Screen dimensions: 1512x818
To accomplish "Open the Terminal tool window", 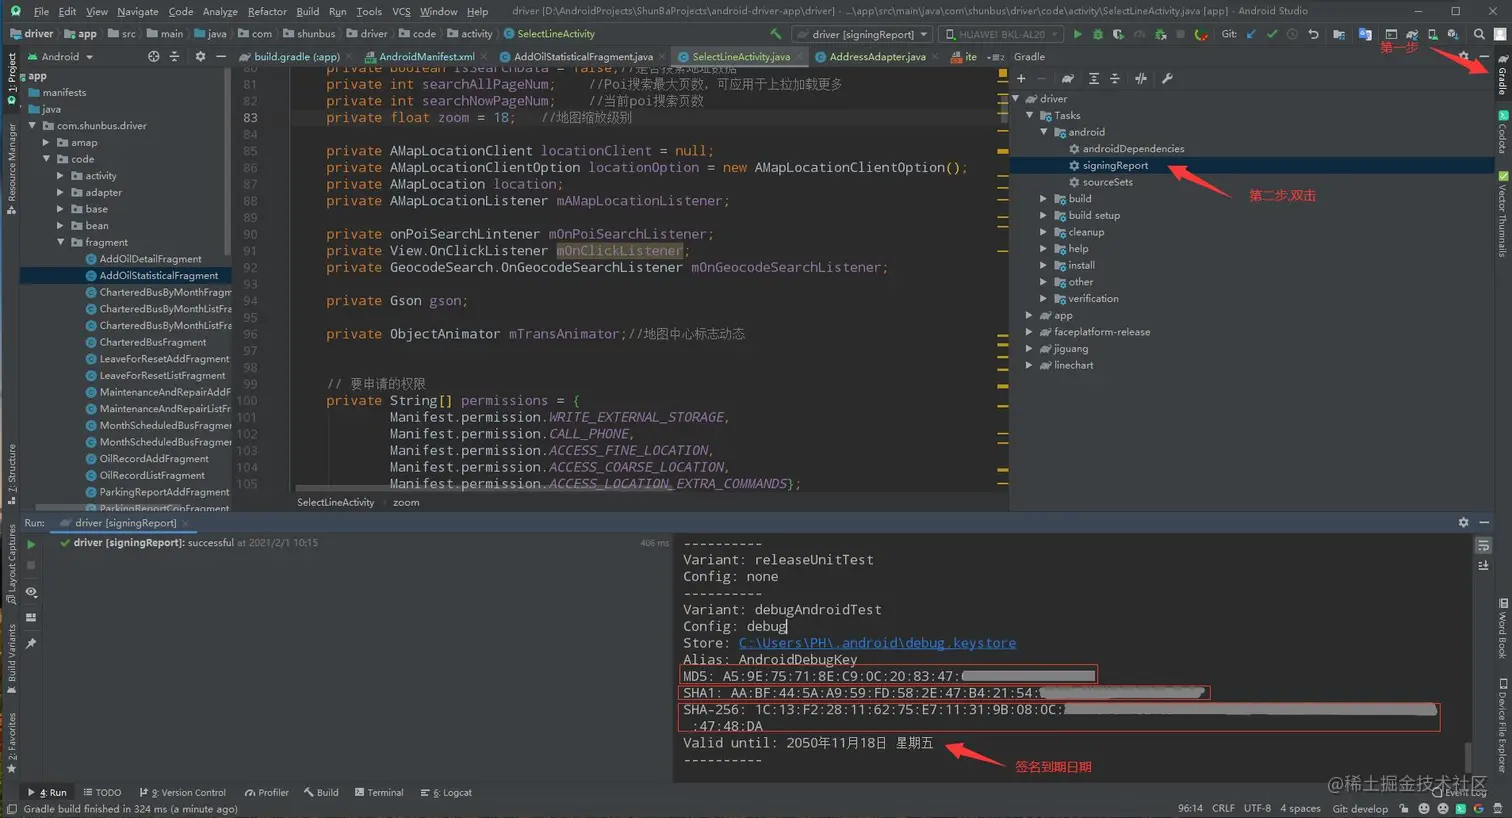I will tap(379, 793).
